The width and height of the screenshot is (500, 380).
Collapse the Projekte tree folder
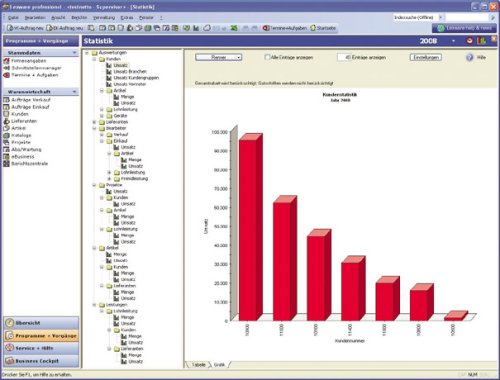[x=94, y=185]
